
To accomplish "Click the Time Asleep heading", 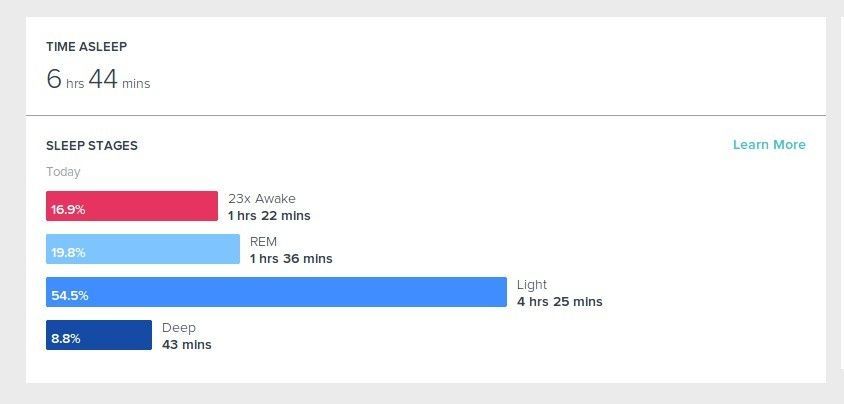I will pos(87,47).
